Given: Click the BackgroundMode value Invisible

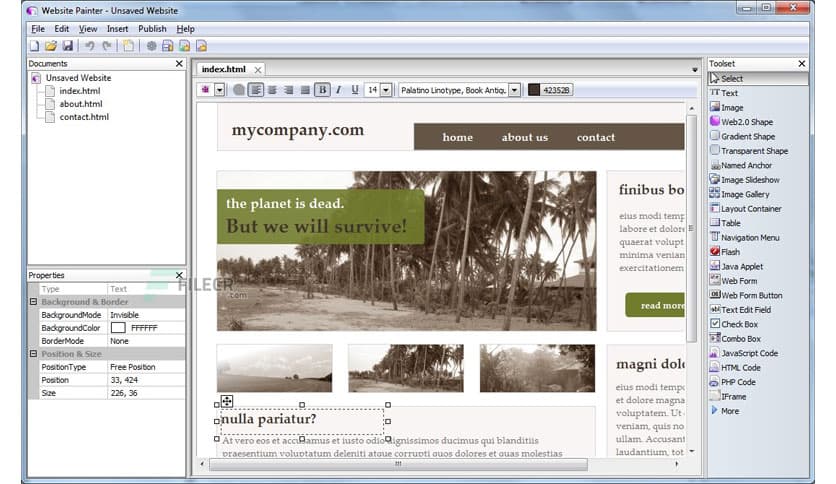Looking at the screenshot, I should pyautogui.click(x=146, y=315).
